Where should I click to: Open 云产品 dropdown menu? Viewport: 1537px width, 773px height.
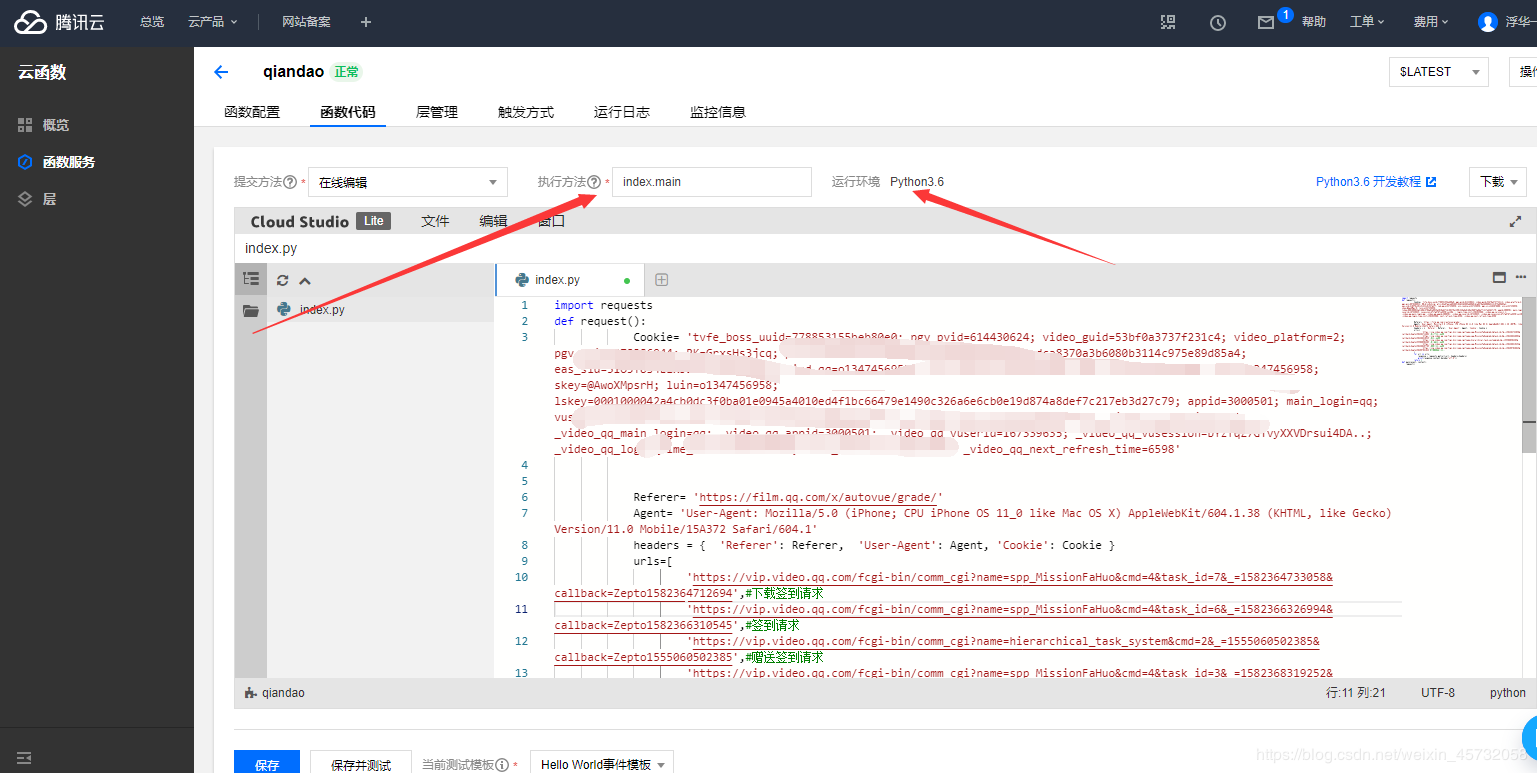click(212, 22)
